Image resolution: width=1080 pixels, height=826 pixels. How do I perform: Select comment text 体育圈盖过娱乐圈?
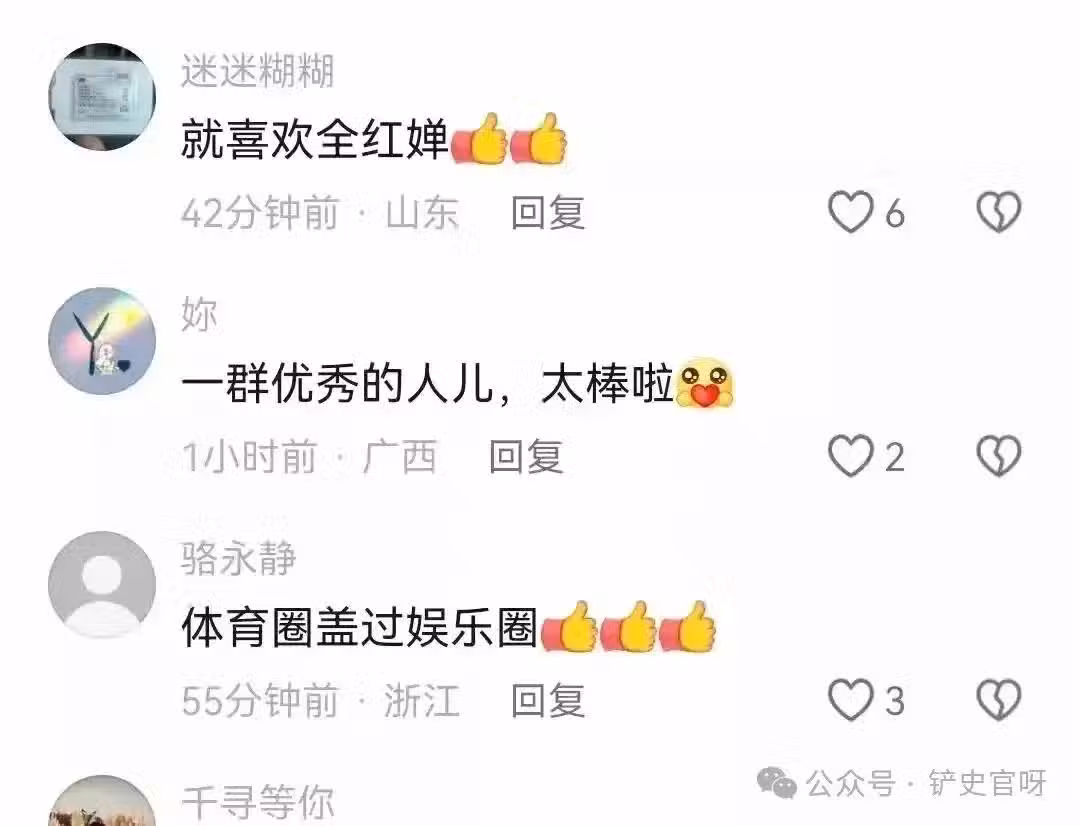(359, 628)
